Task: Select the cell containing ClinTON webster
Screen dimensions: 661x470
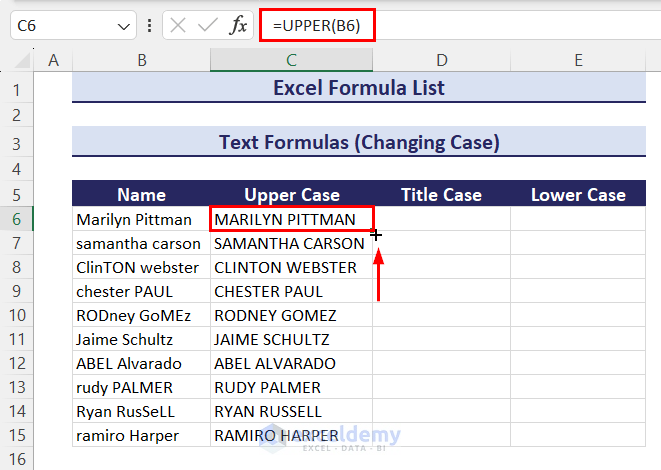Action: (141, 267)
